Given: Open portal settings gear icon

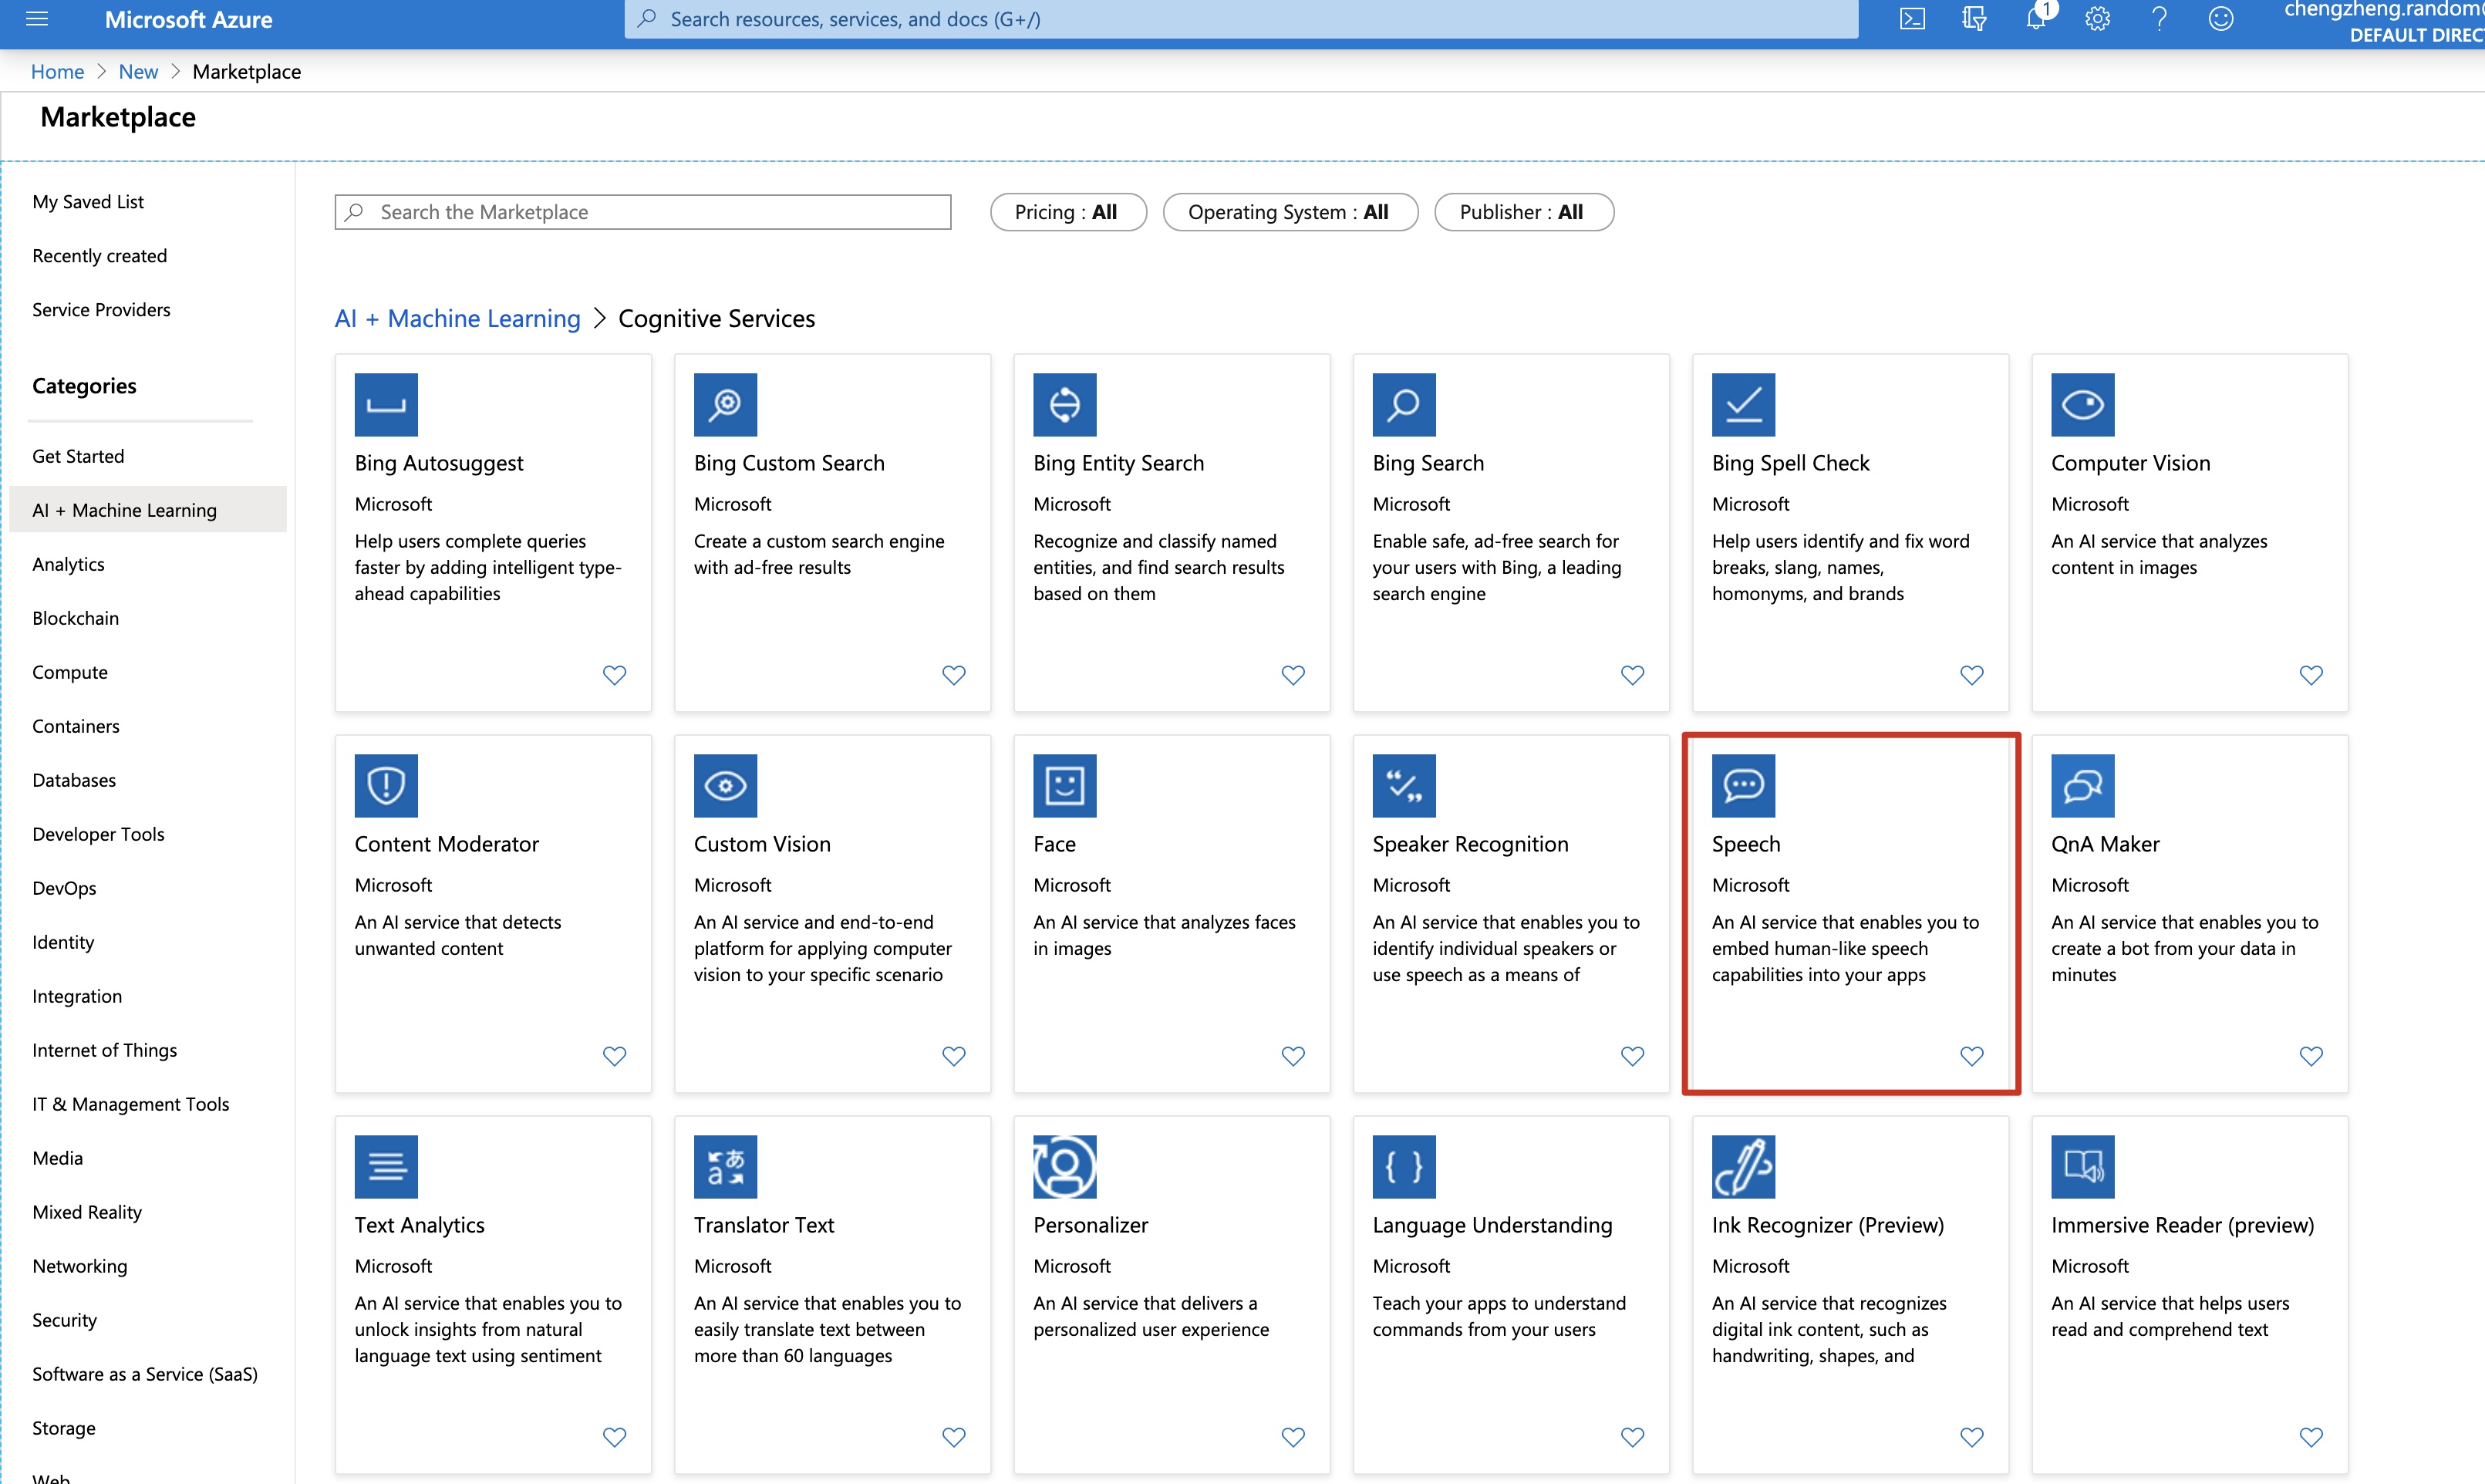Looking at the screenshot, I should (2097, 19).
